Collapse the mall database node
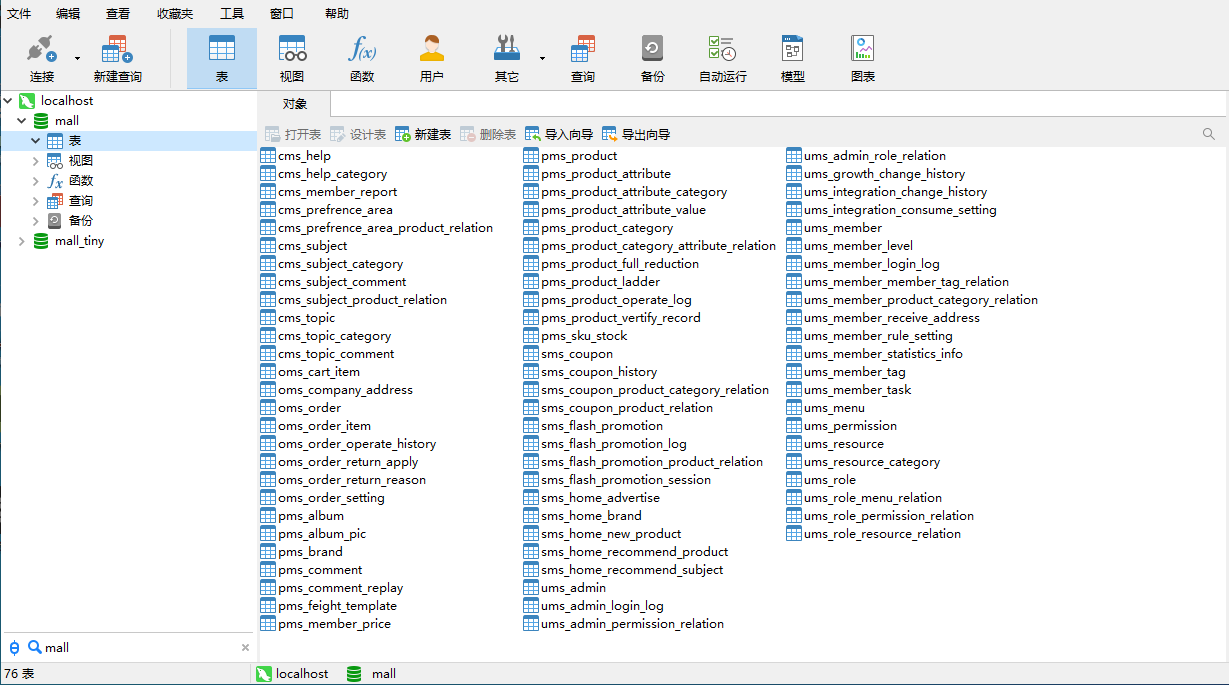 [22, 121]
